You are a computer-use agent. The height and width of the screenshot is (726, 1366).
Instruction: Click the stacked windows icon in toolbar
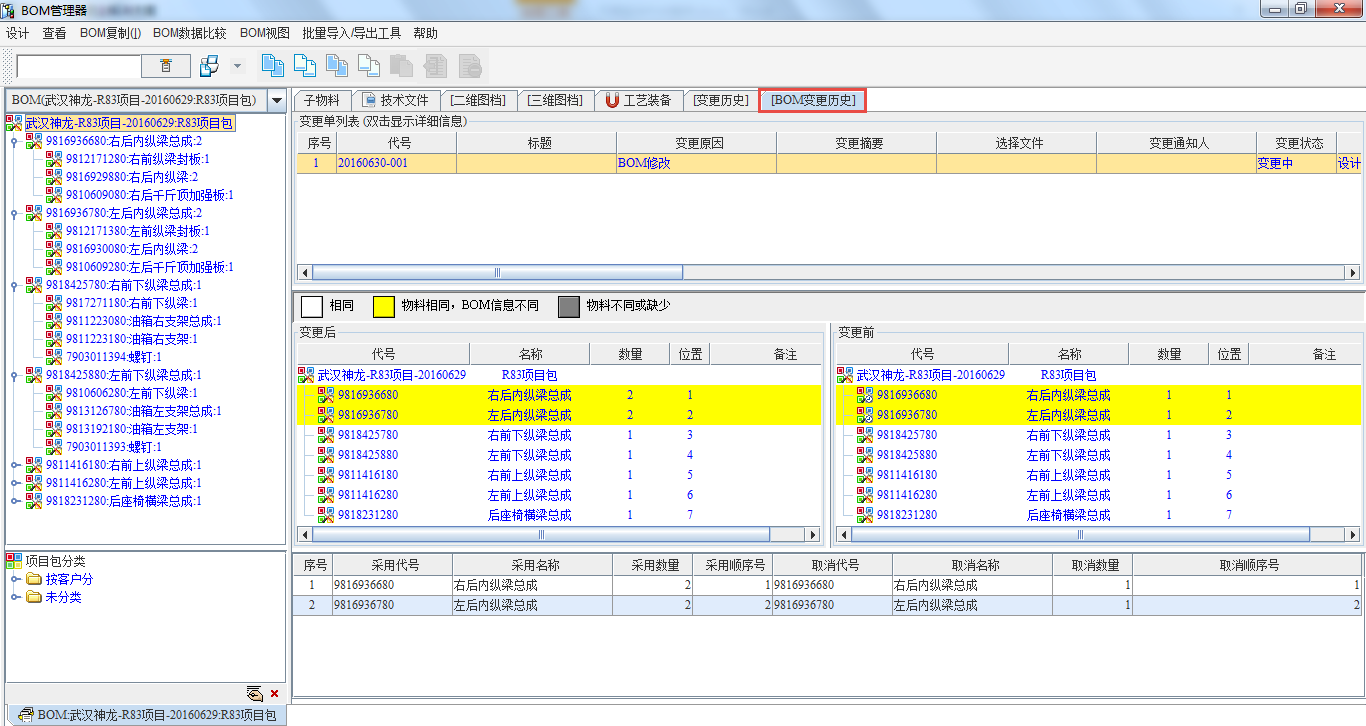[209, 66]
